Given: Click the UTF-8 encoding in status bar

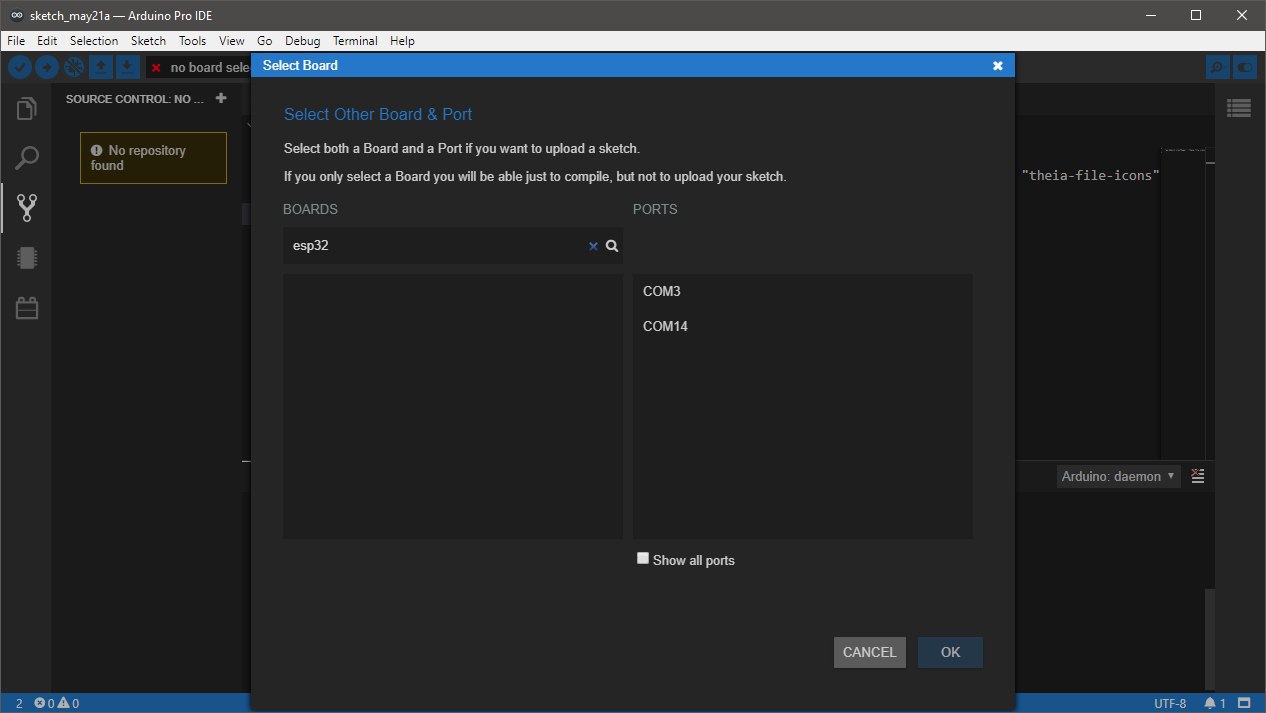Looking at the screenshot, I should tap(1170, 704).
